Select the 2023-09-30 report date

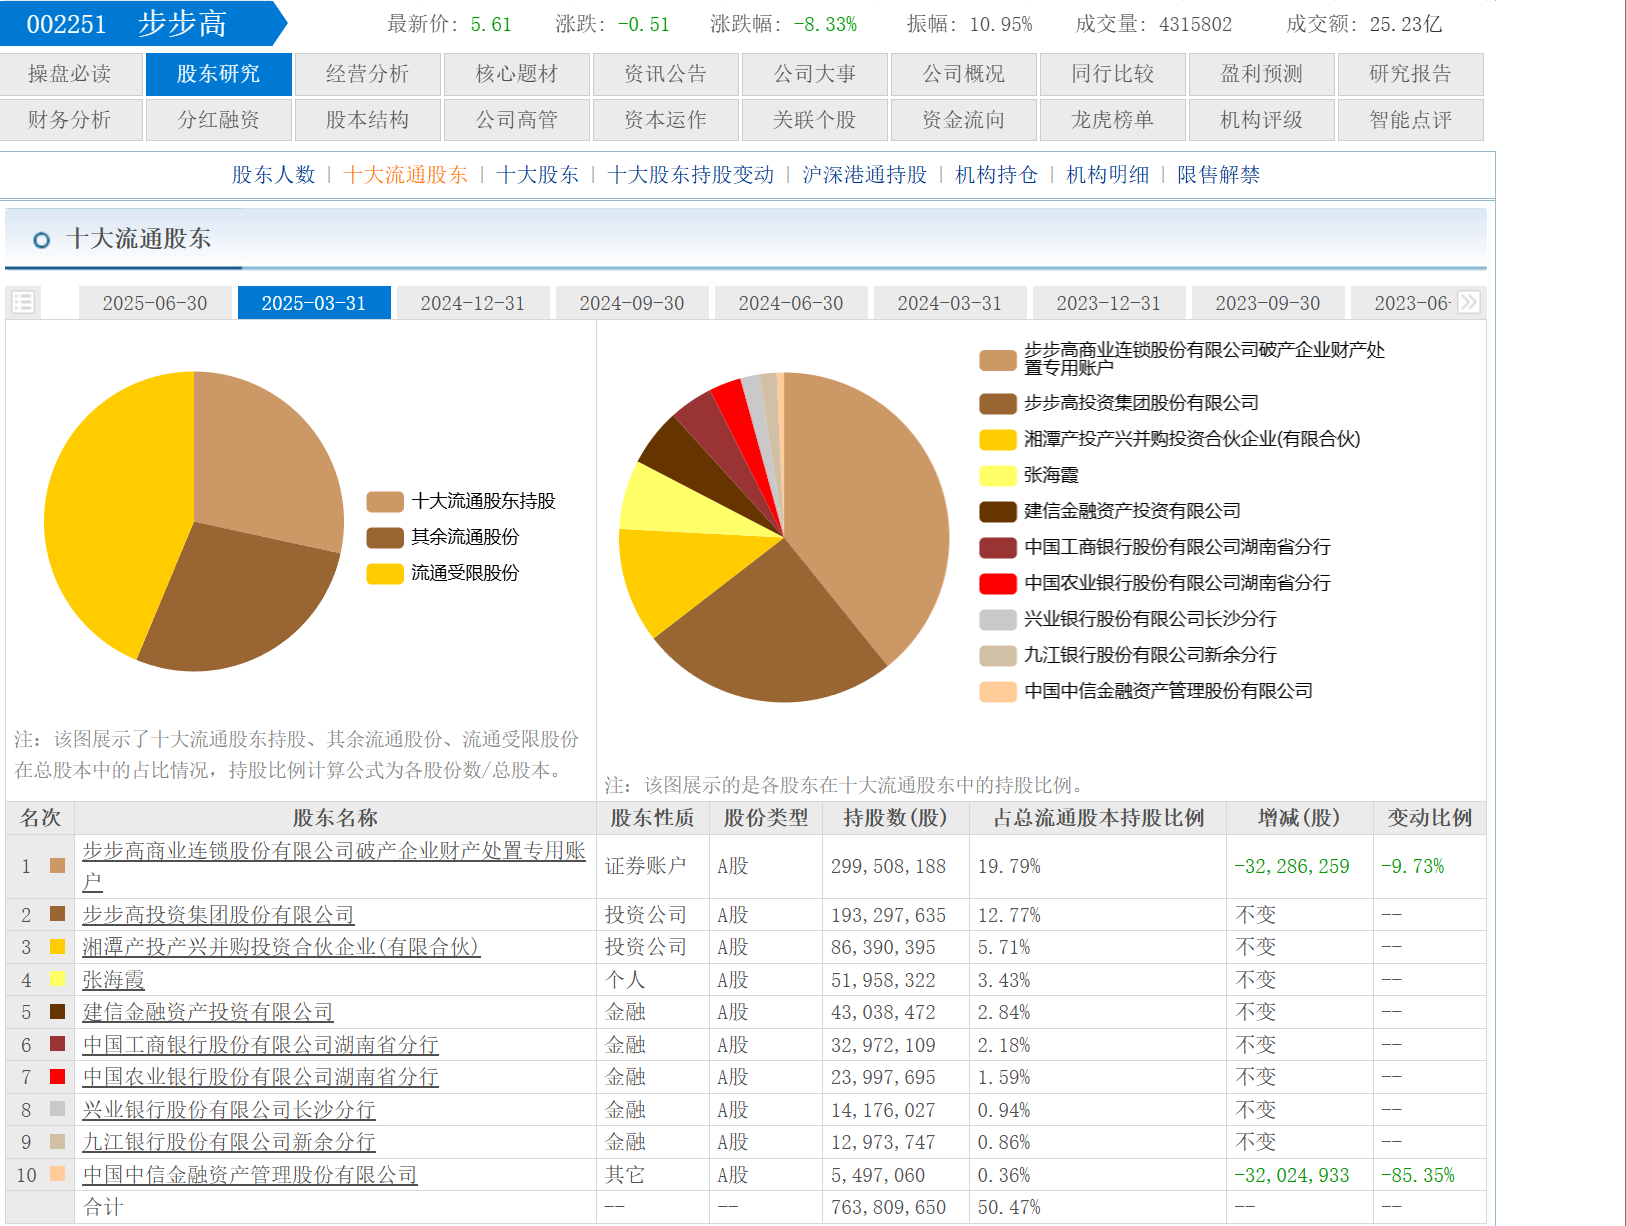[x=1268, y=303]
